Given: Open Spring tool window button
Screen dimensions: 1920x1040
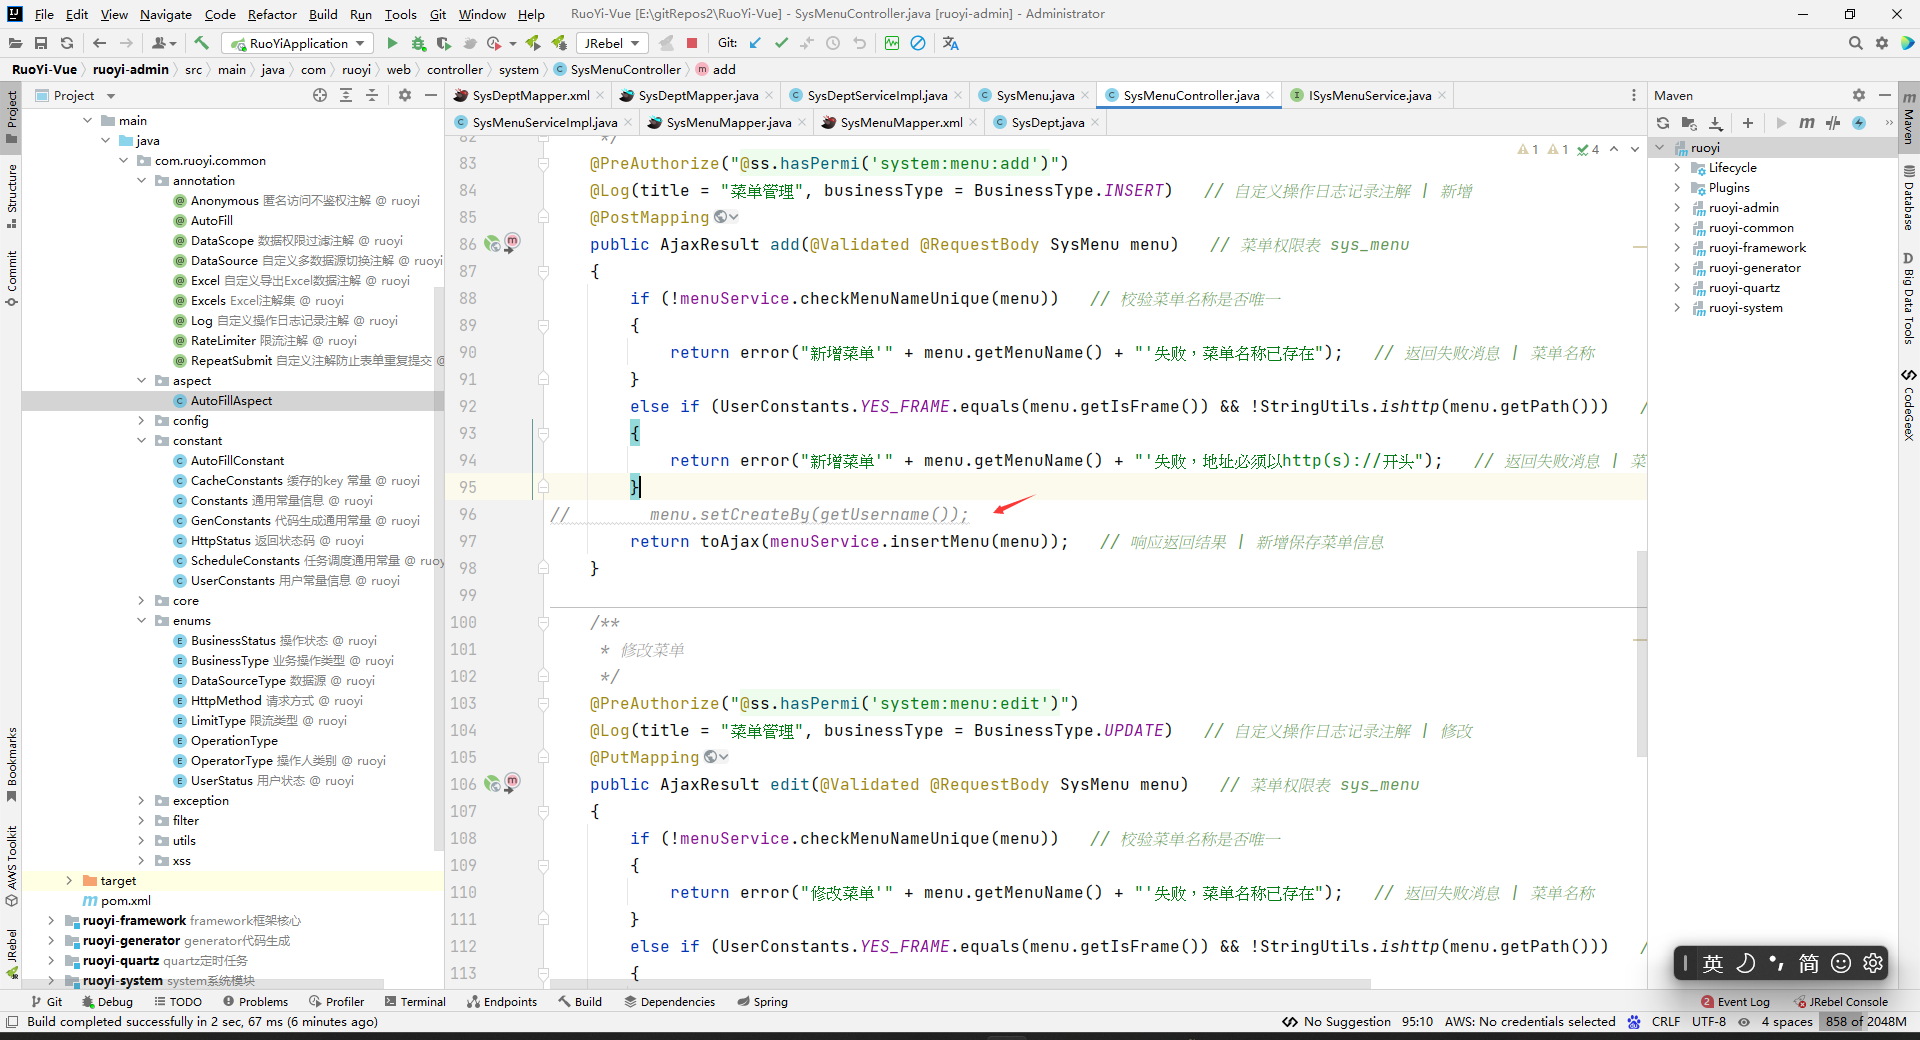Looking at the screenshot, I should click(x=762, y=1001).
